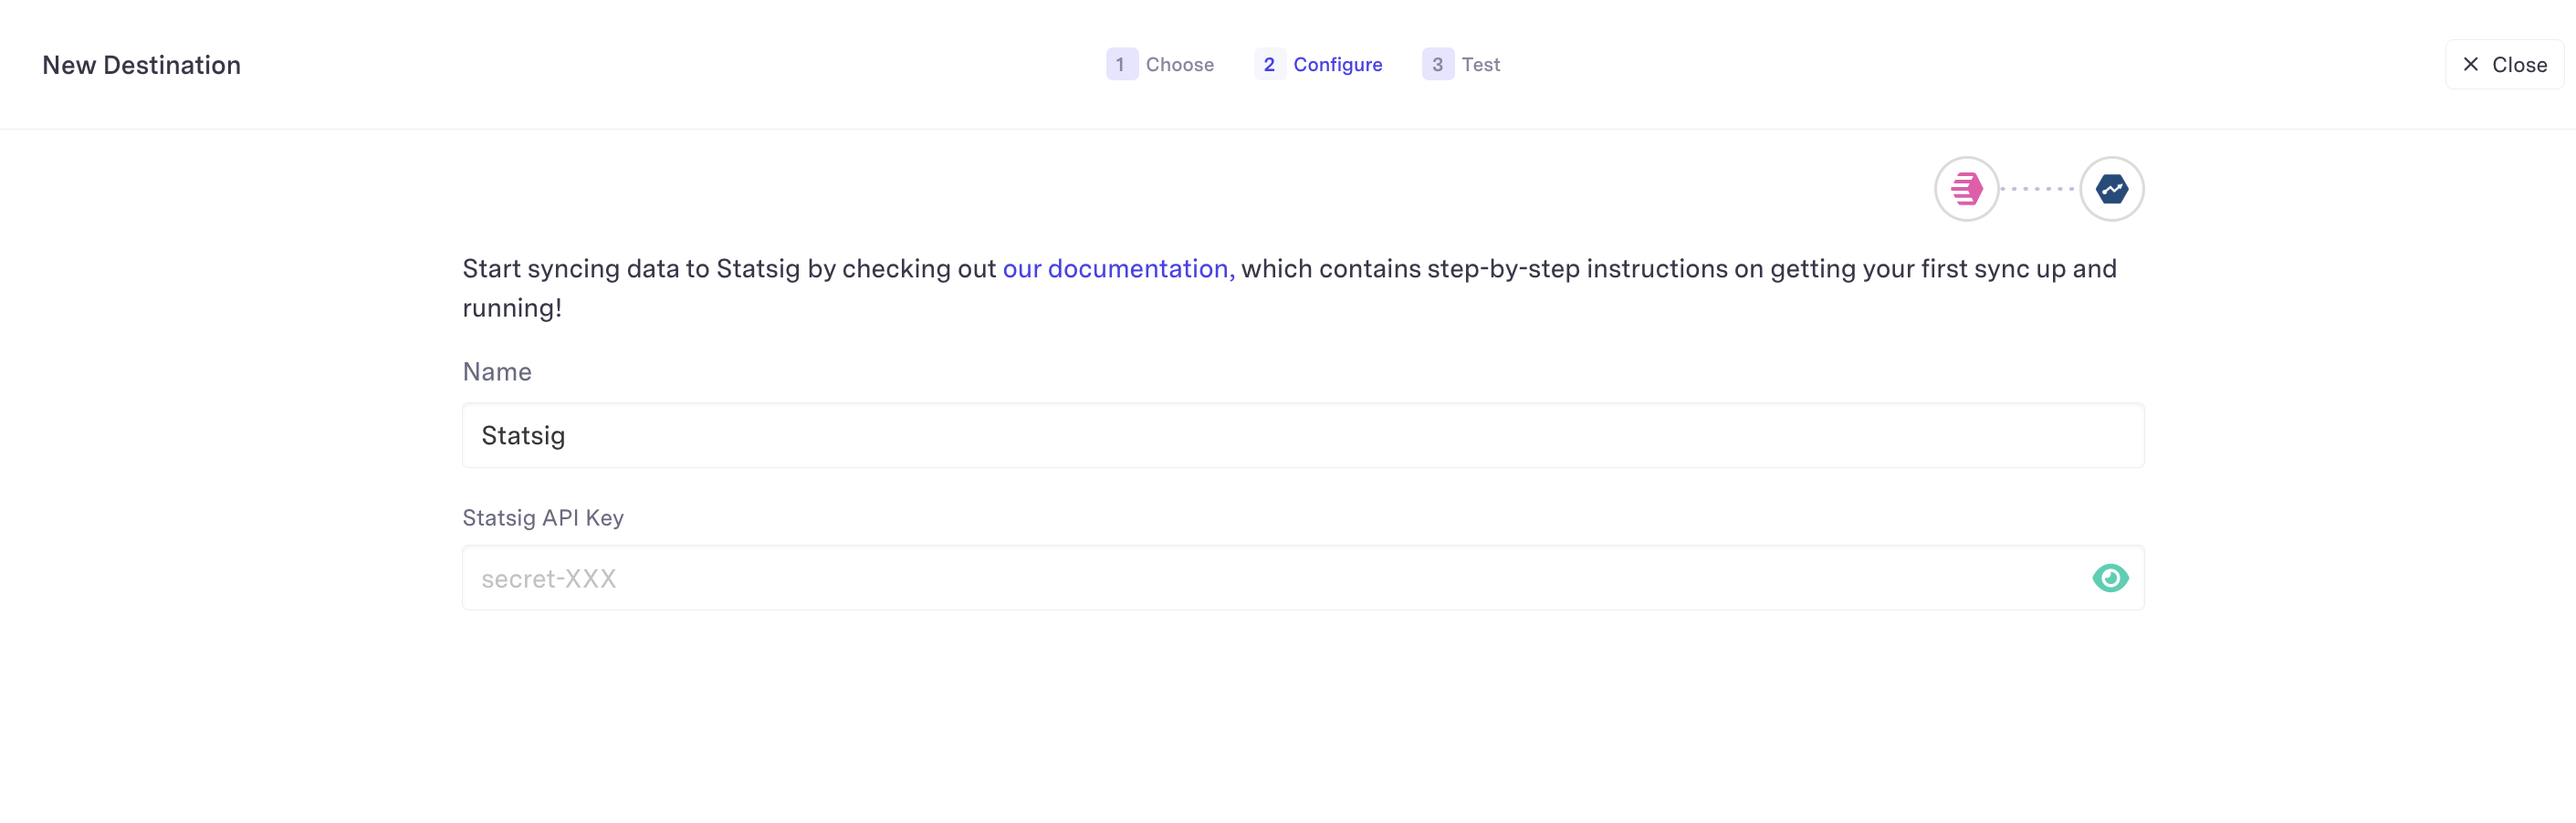Click the dotted connector between logos
2576x823 pixels.
[x=2039, y=189]
